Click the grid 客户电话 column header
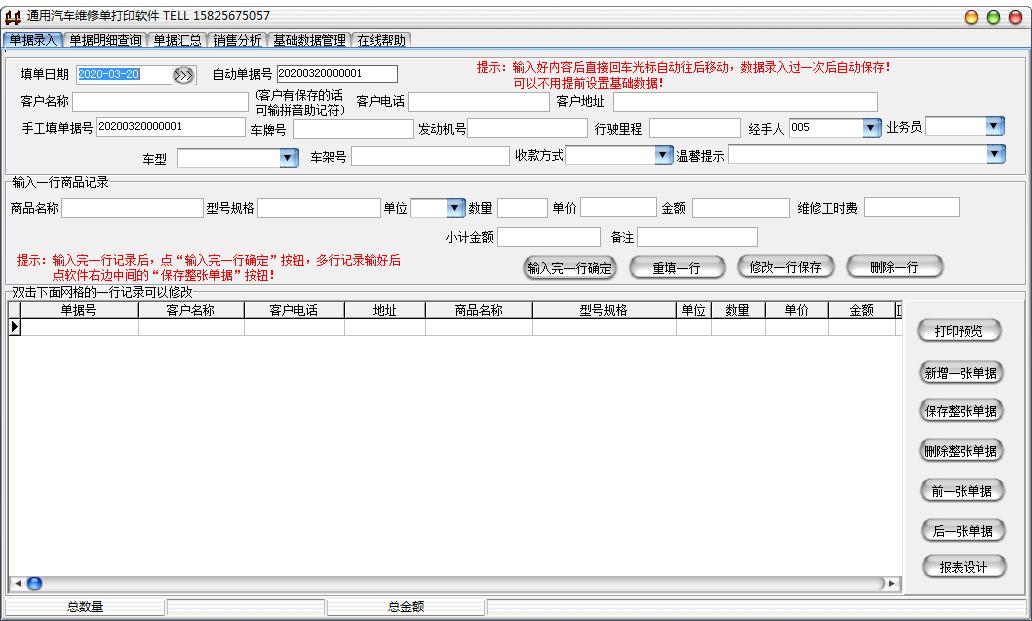This screenshot has width=1032, height=621. [x=294, y=310]
